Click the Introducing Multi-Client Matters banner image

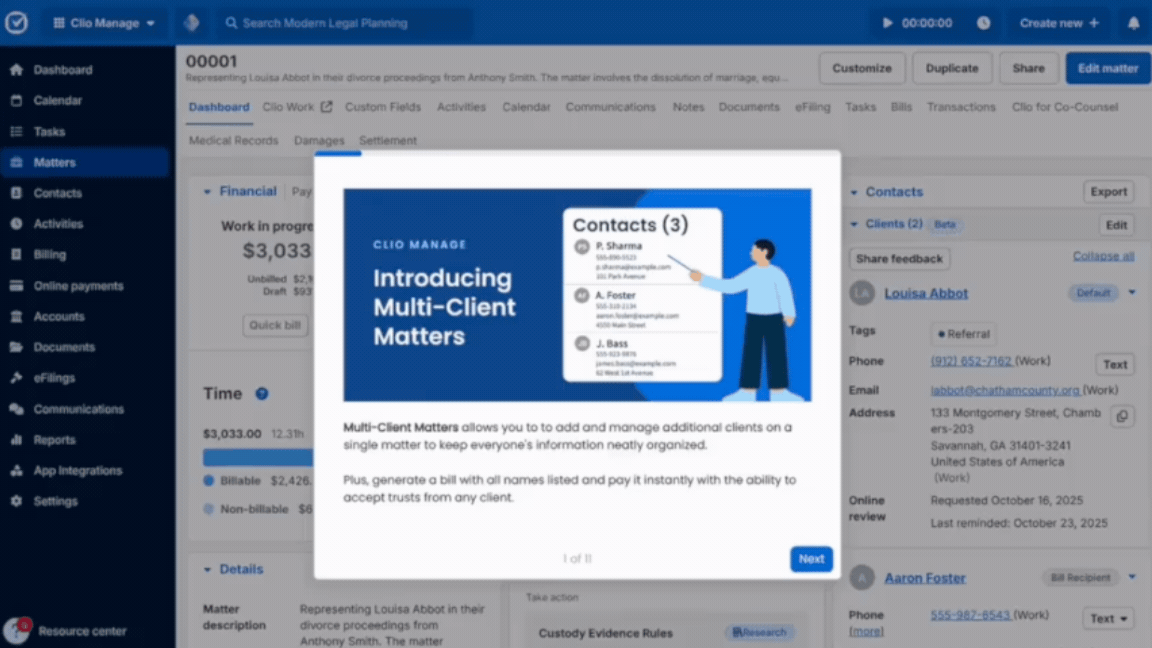pyautogui.click(x=577, y=295)
